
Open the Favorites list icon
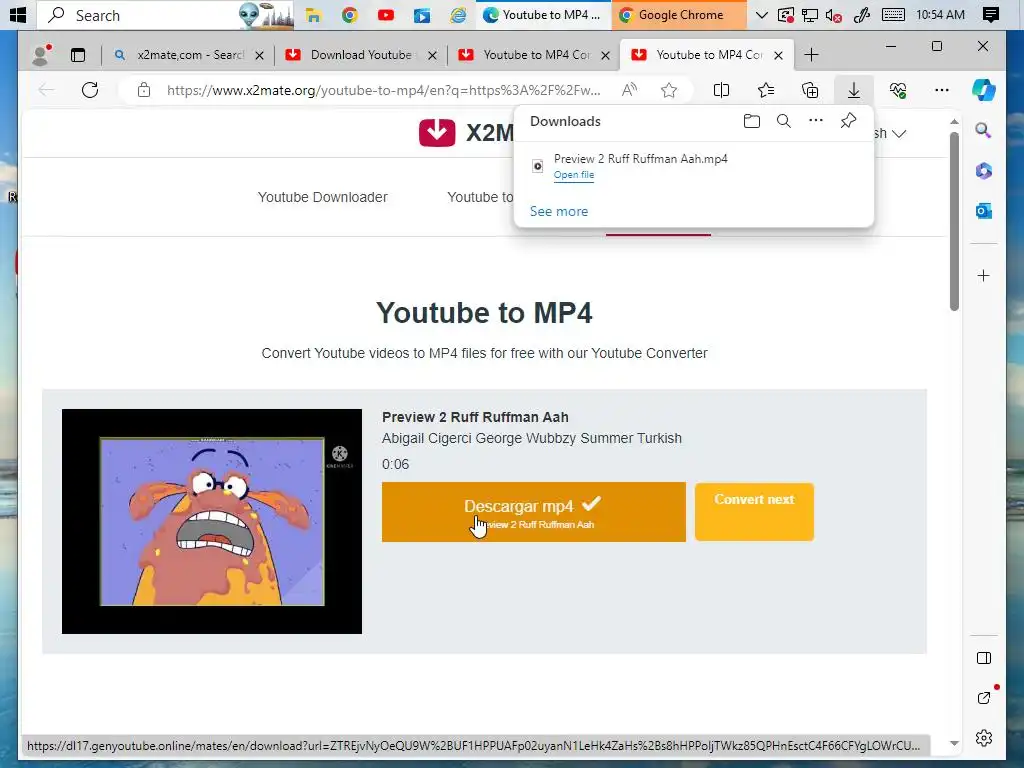tap(765, 90)
